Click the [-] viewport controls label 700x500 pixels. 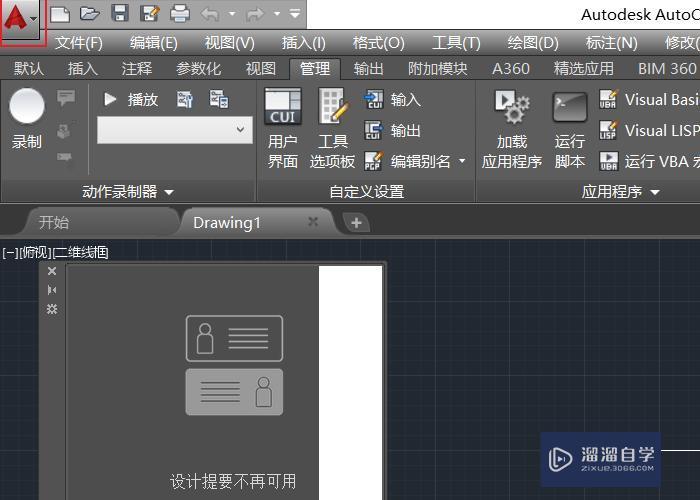pyautogui.click(x=10, y=253)
